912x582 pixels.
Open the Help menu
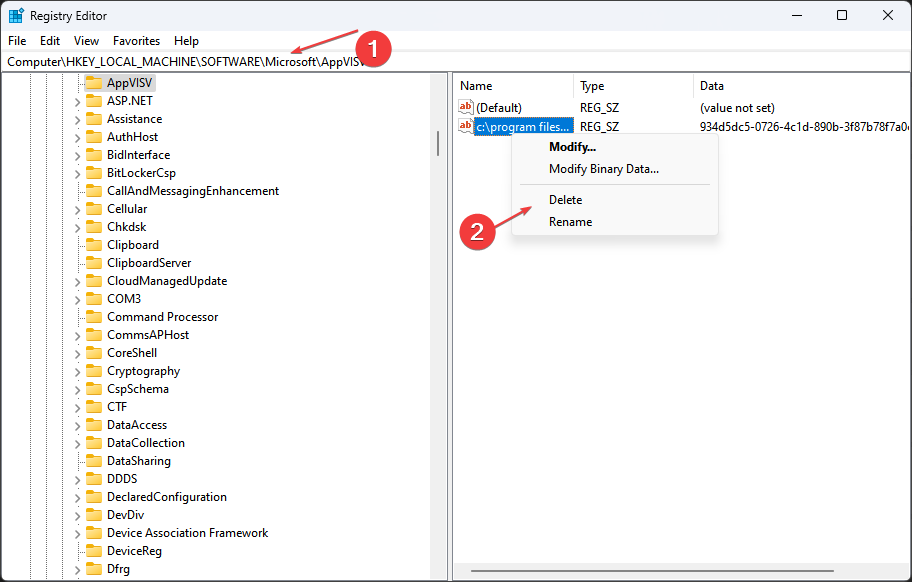(186, 41)
